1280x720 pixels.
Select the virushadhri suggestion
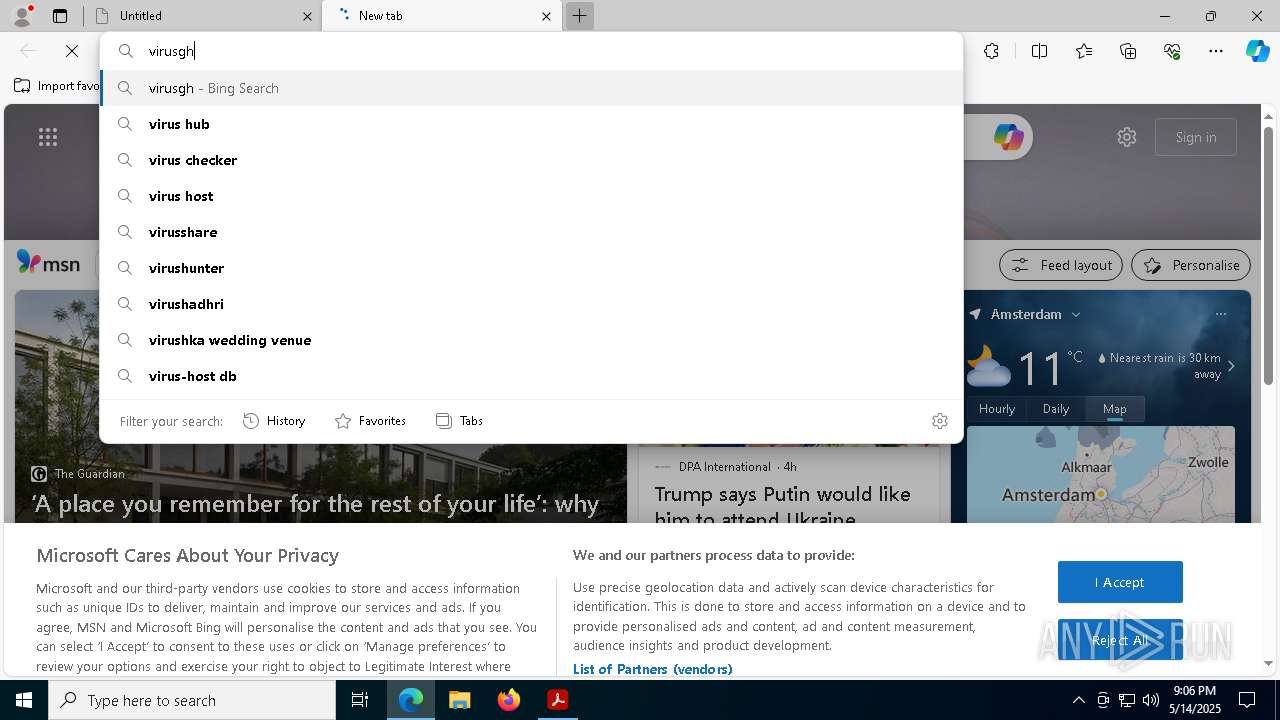tap(531, 304)
